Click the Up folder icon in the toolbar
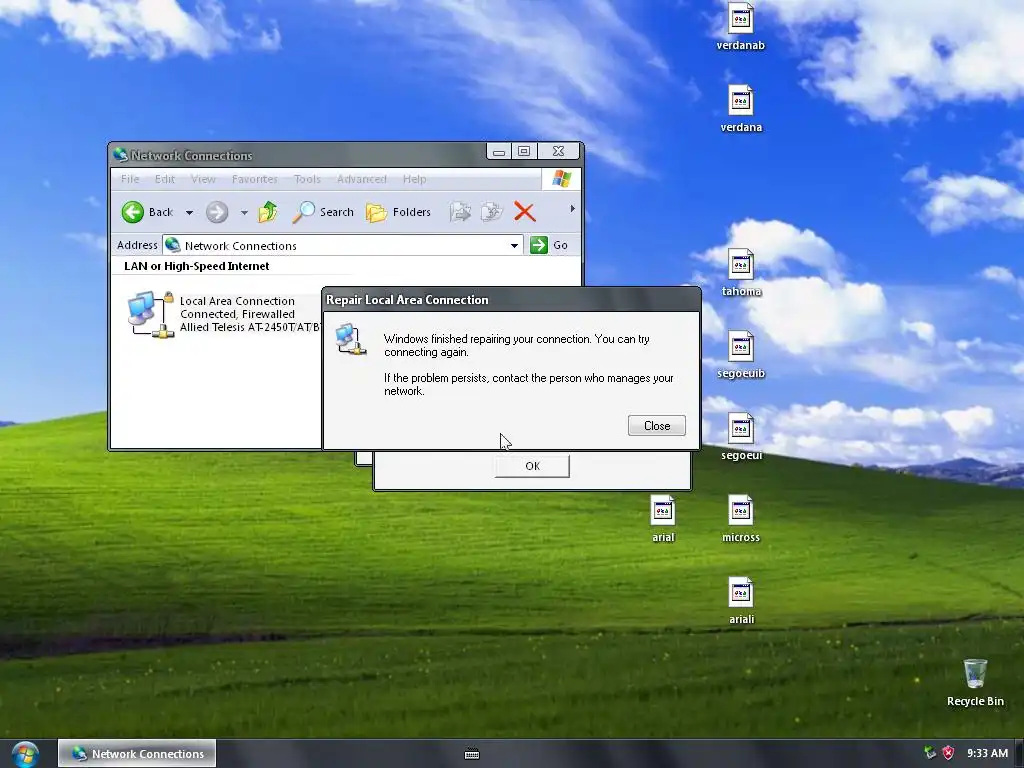This screenshot has width=1024, height=768. pos(268,212)
